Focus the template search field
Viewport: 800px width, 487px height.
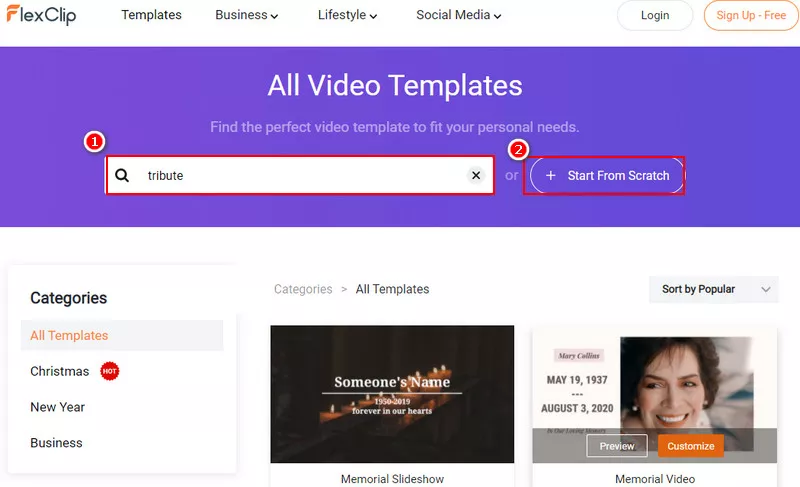tap(300, 175)
